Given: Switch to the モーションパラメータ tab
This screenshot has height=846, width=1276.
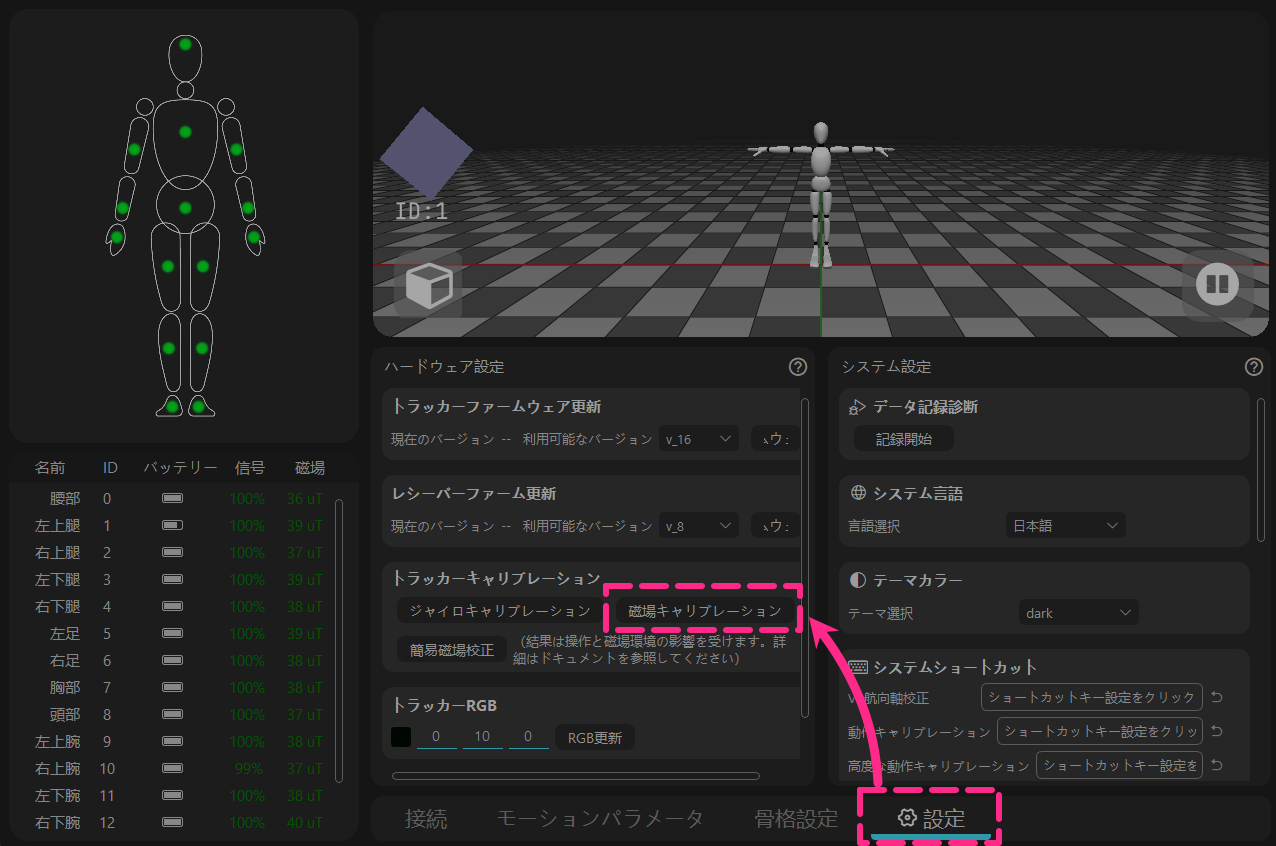Looking at the screenshot, I should click(x=600, y=818).
